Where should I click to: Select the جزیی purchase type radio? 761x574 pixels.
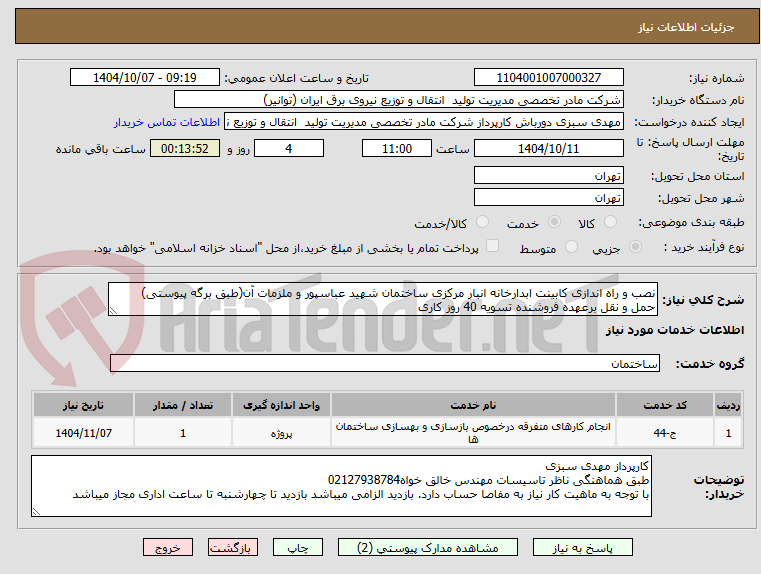pyautogui.click(x=635, y=247)
